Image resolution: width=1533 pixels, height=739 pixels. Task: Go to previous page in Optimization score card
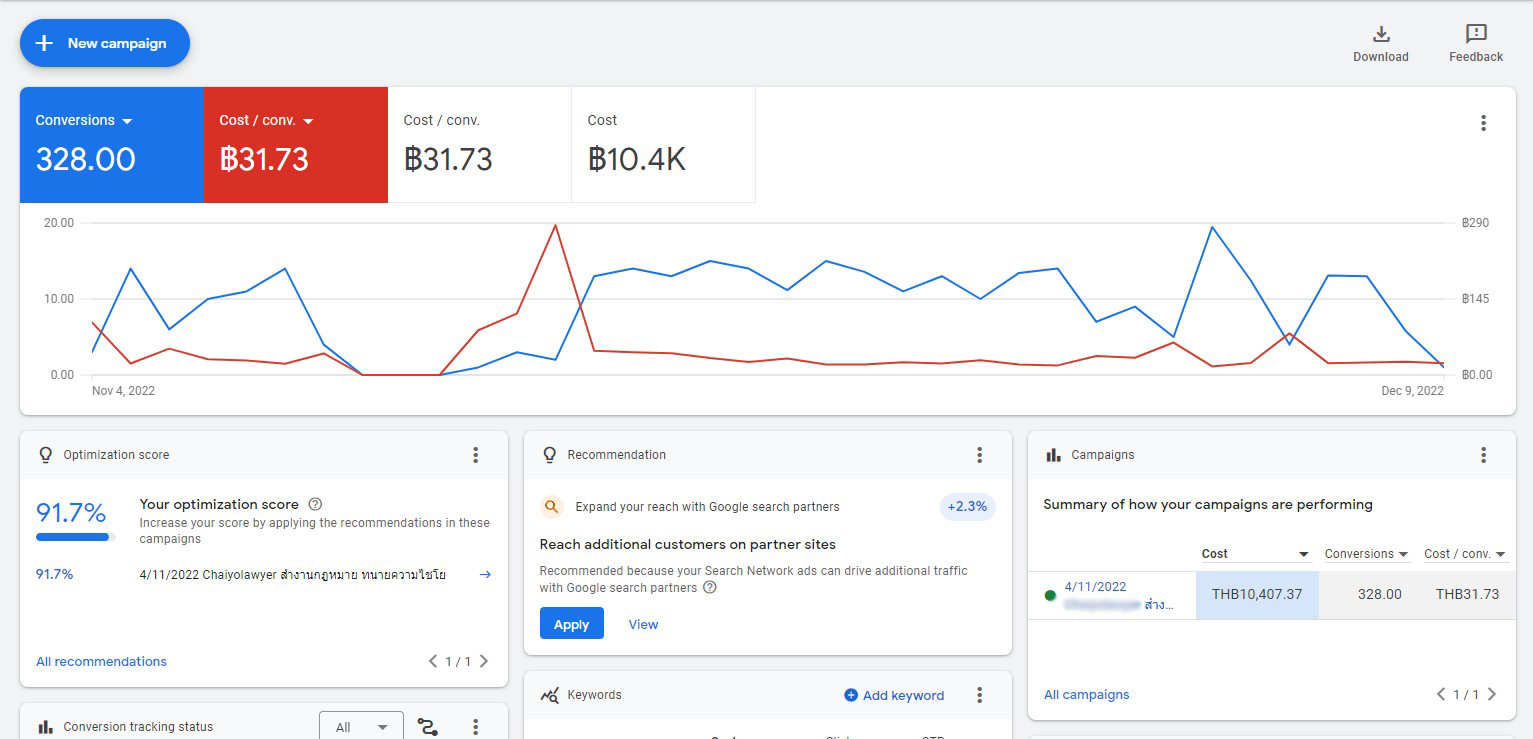pyautogui.click(x=433, y=661)
